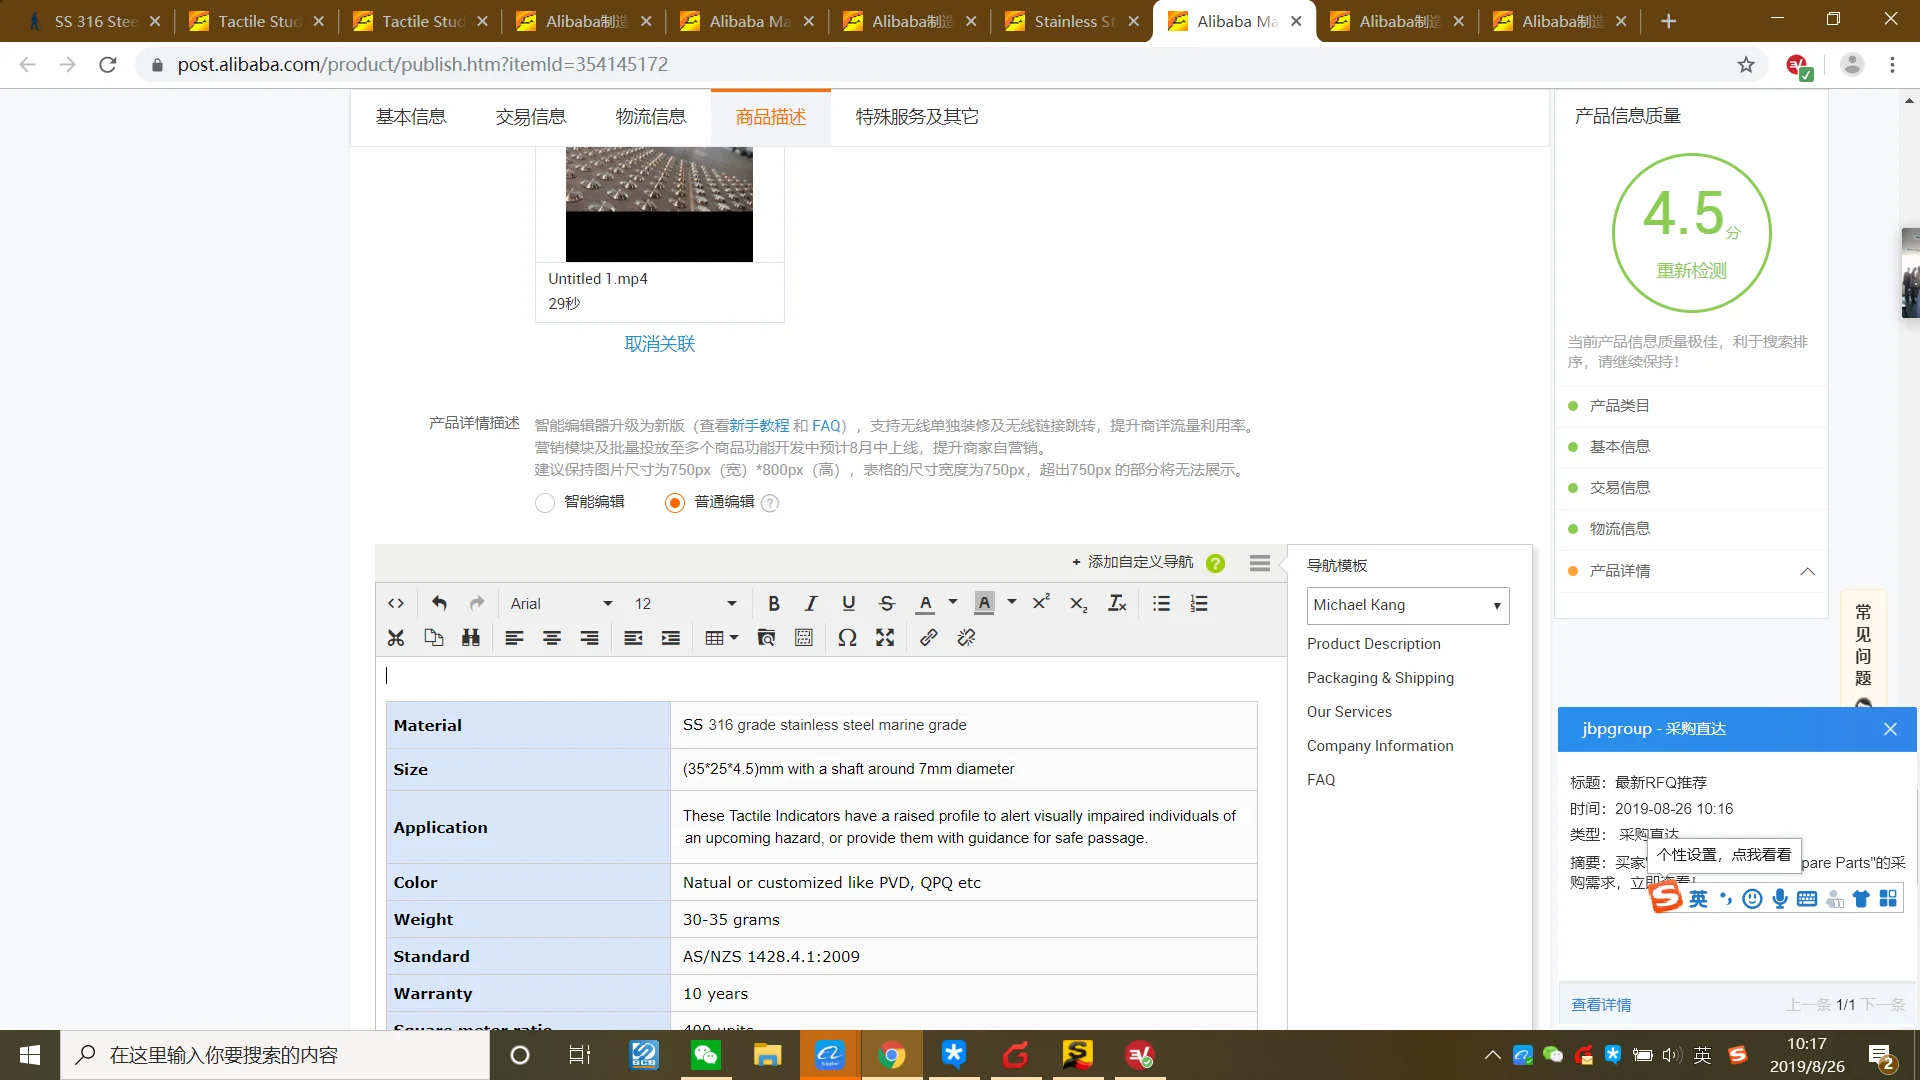
Task: Click the numbered list icon
Action: pyautogui.click(x=1199, y=603)
